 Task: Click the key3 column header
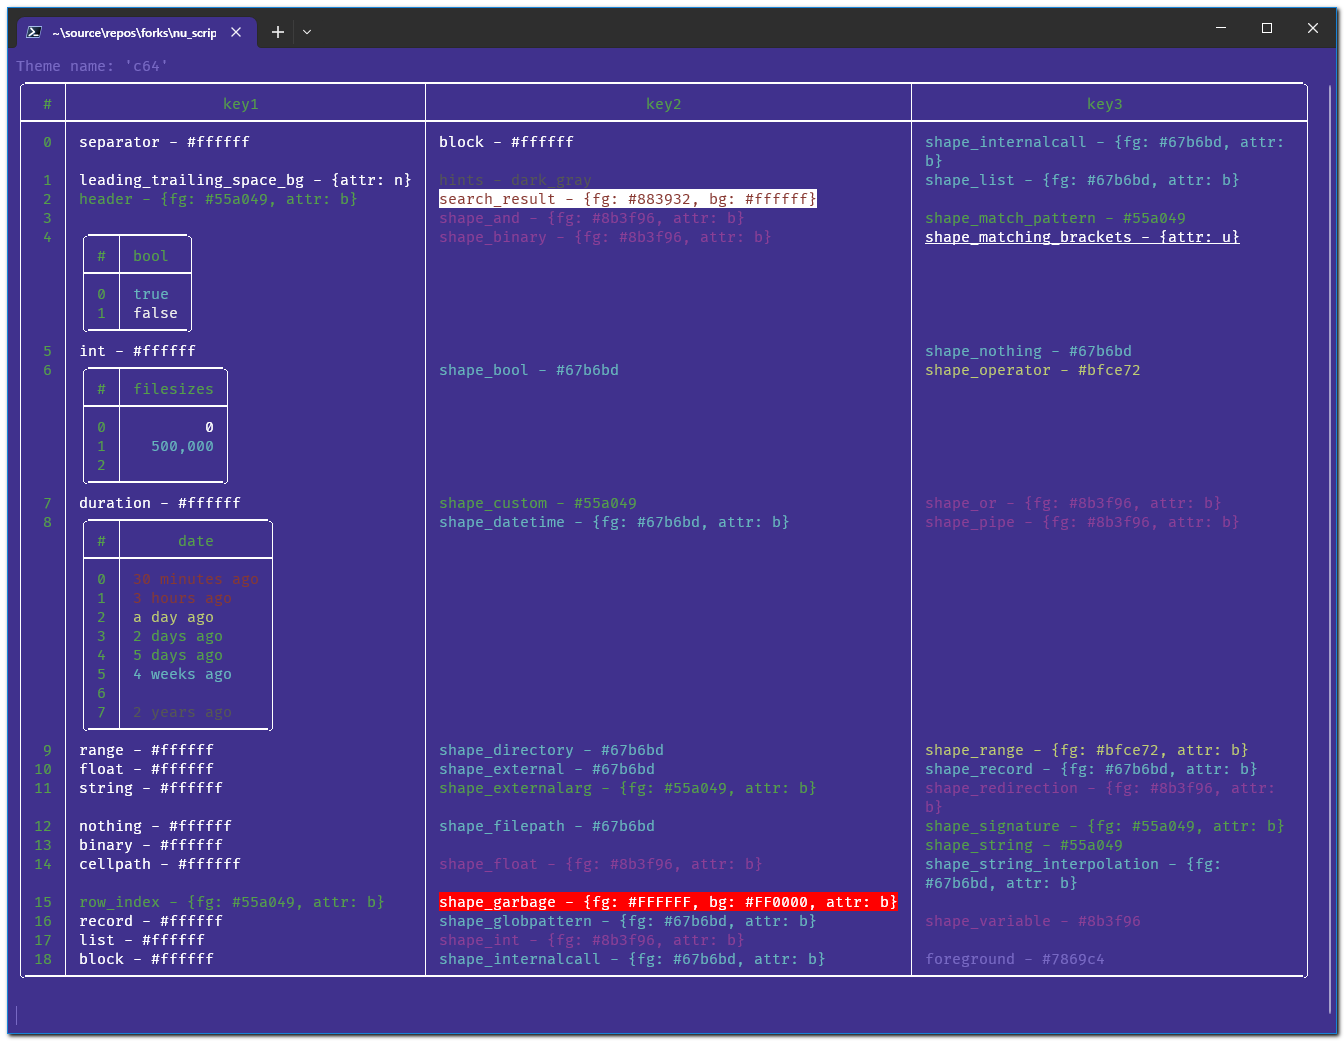(1105, 104)
